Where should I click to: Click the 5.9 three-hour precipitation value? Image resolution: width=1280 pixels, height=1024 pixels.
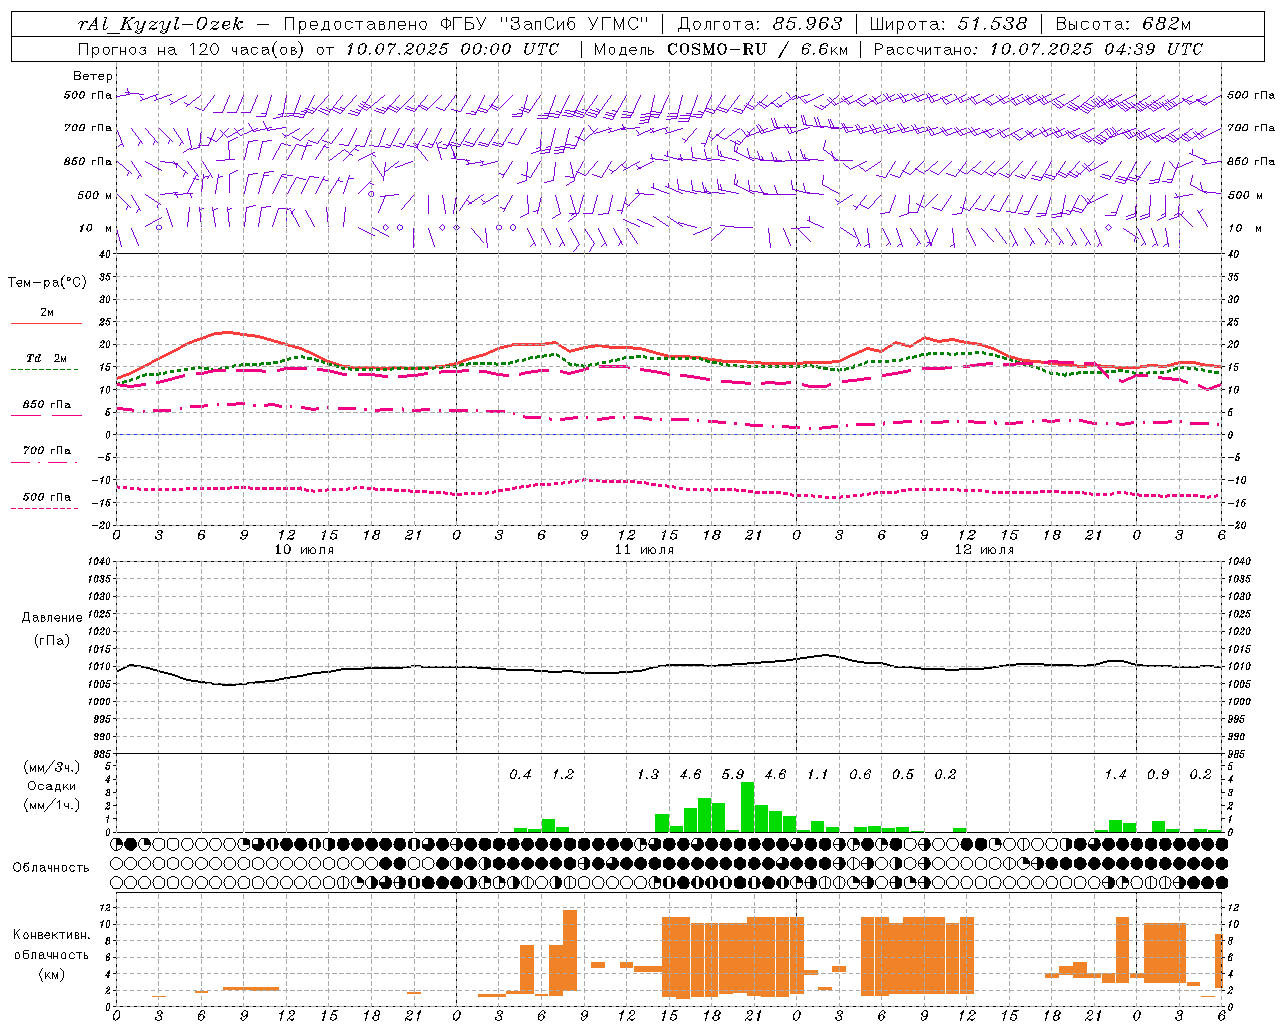pyautogui.click(x=733, y=775)
